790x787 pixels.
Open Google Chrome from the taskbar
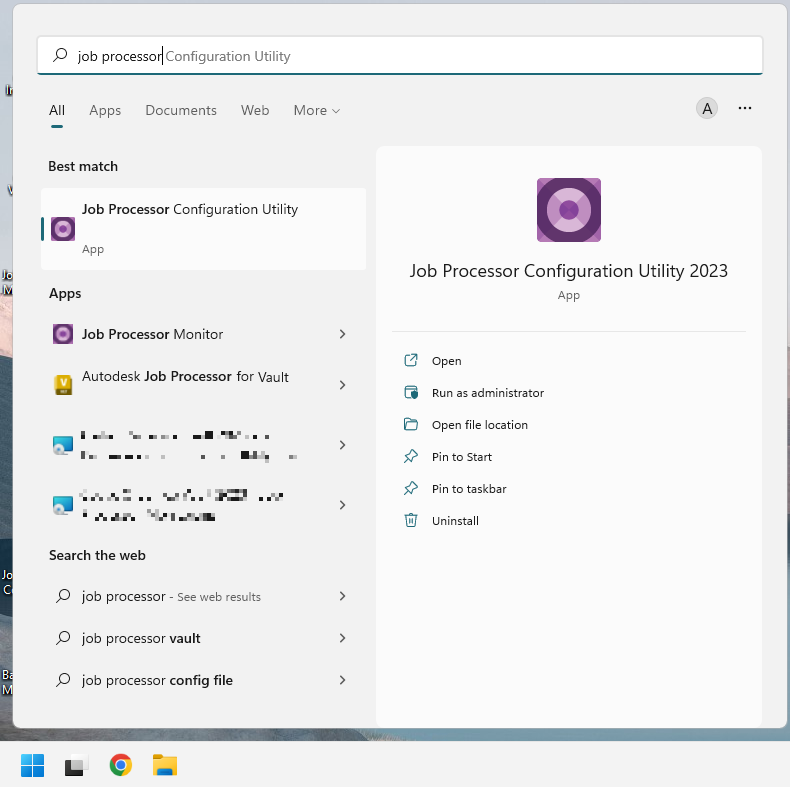(121, 765)
